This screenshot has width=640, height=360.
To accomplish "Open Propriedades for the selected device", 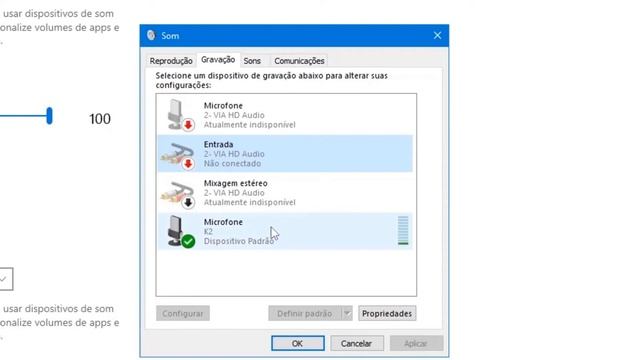I will pyautogui.click(x=387, y=313).
